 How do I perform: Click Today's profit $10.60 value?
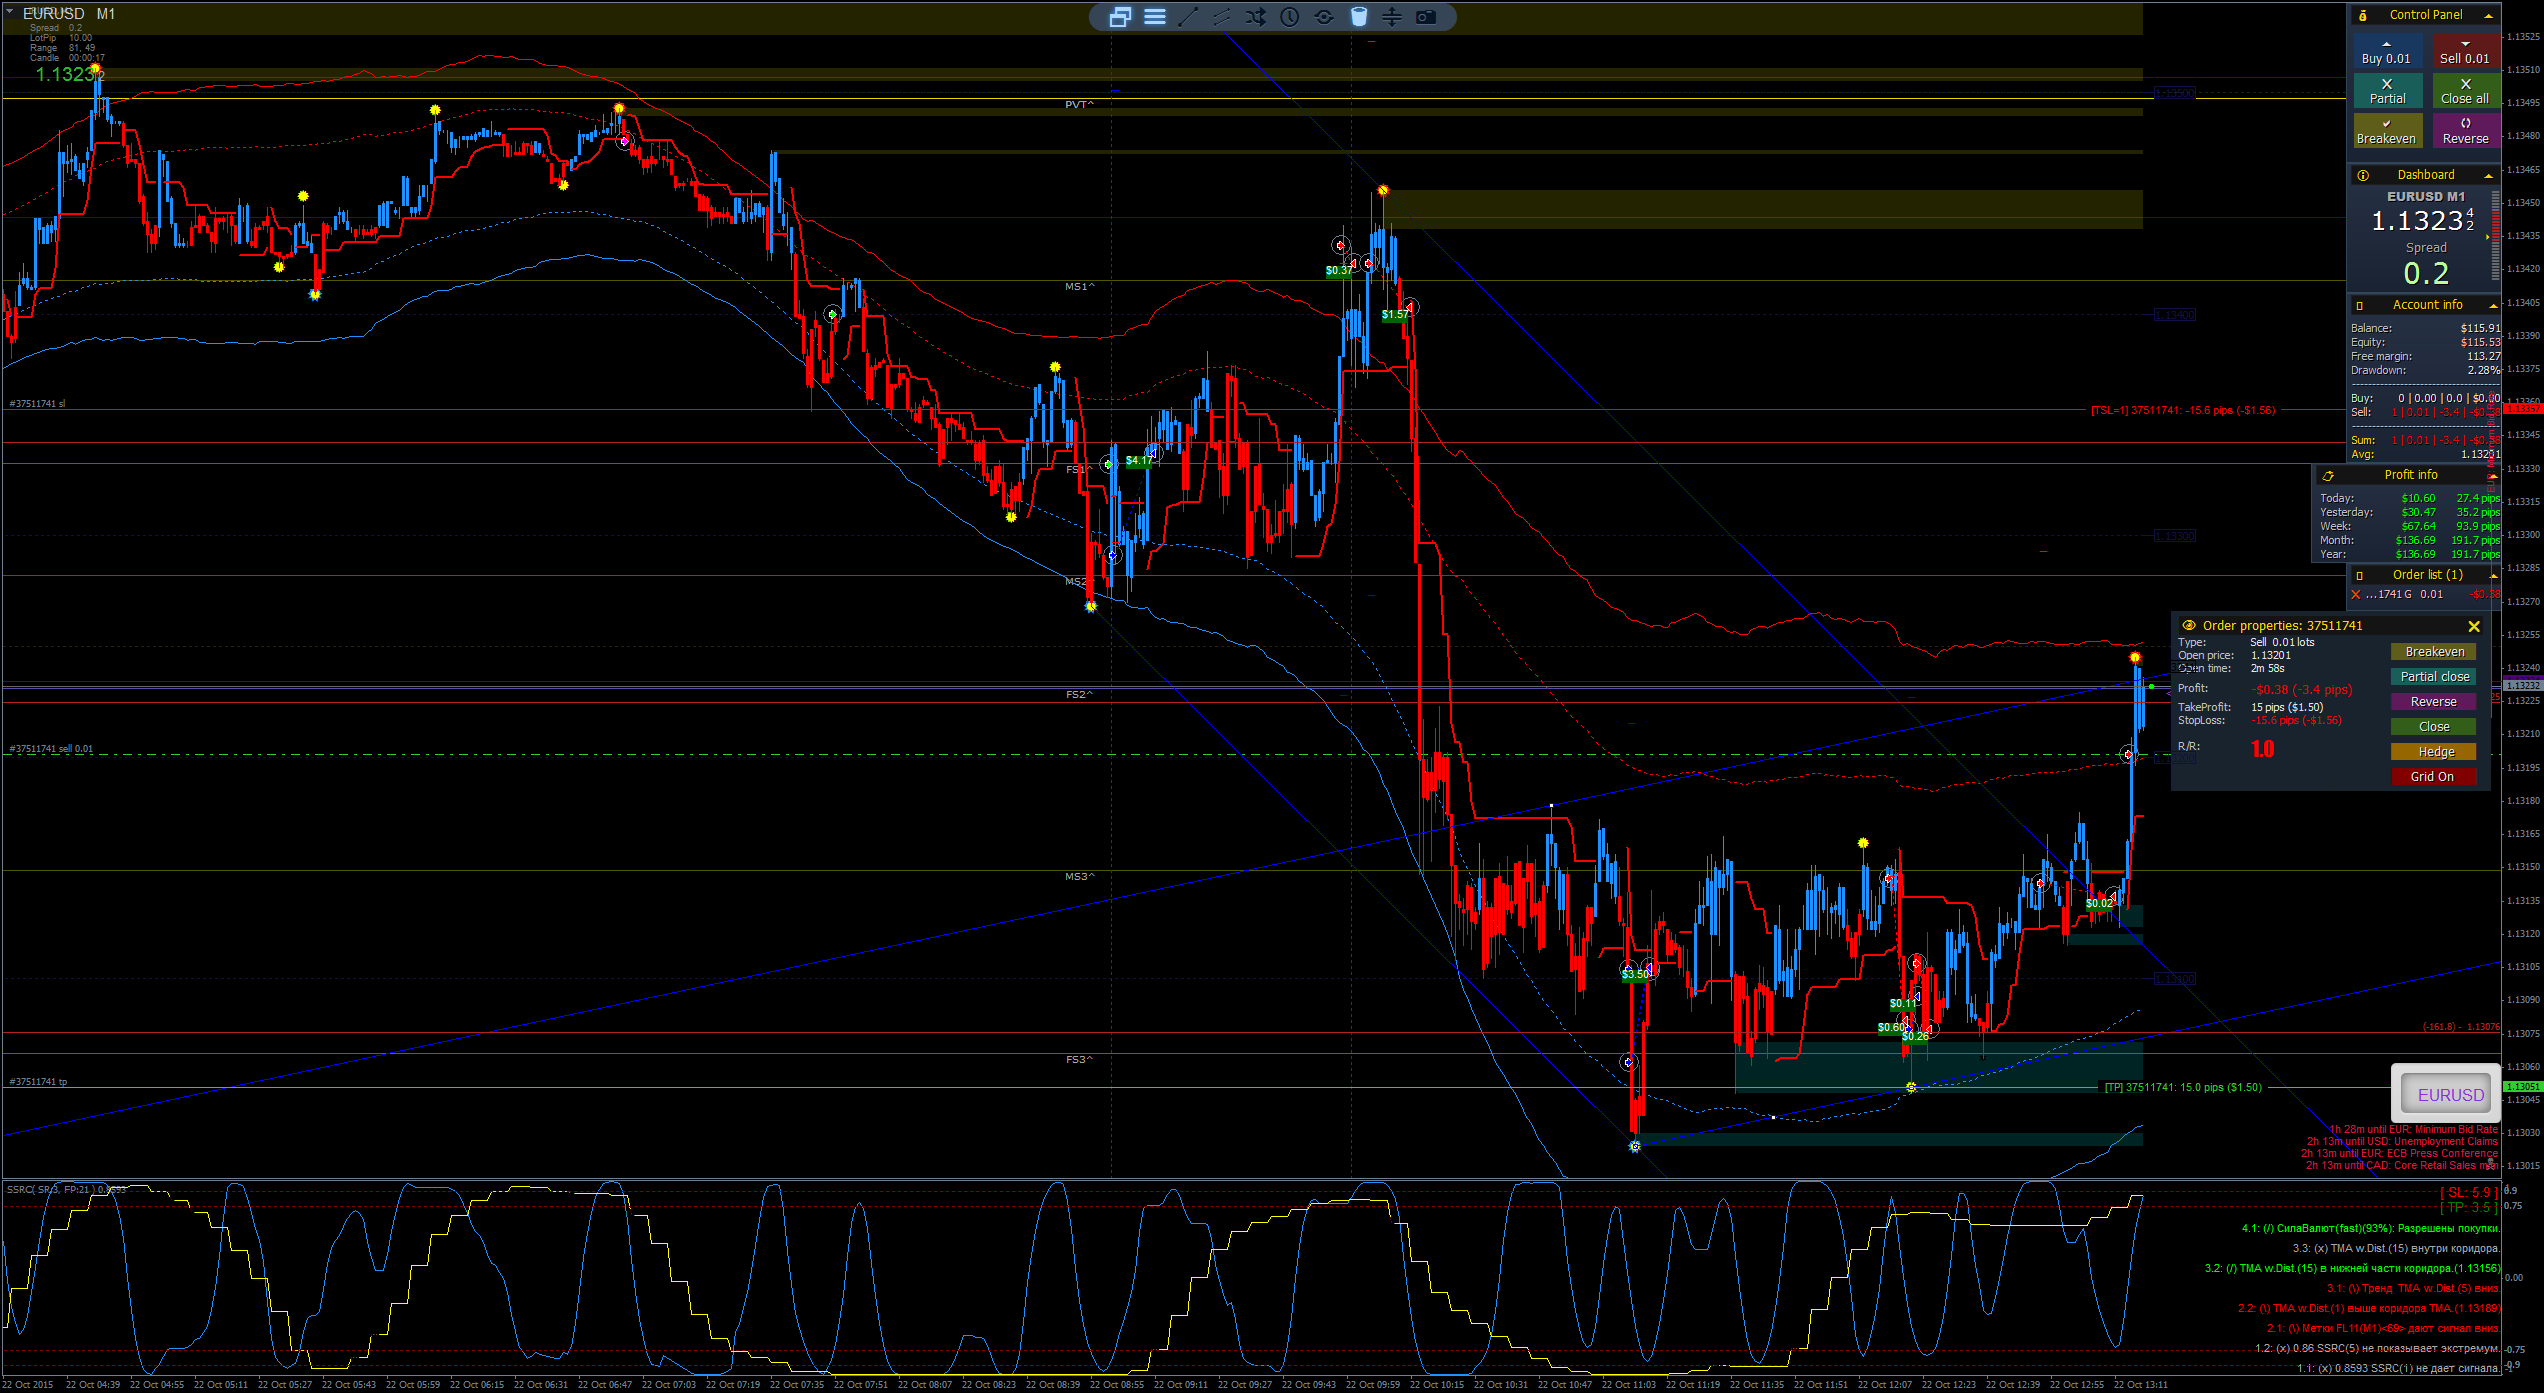[x=2418, y=498]
